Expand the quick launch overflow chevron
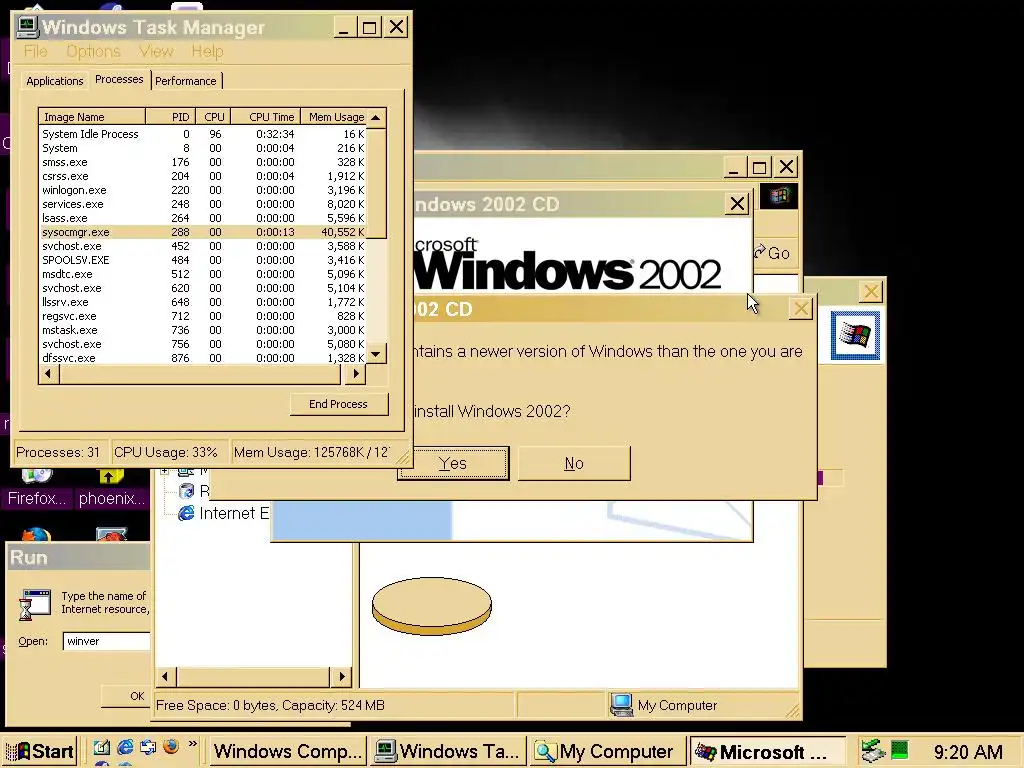Image resolution: width=1024 pixels, height=768 pixels. click(x=192, y=744)
